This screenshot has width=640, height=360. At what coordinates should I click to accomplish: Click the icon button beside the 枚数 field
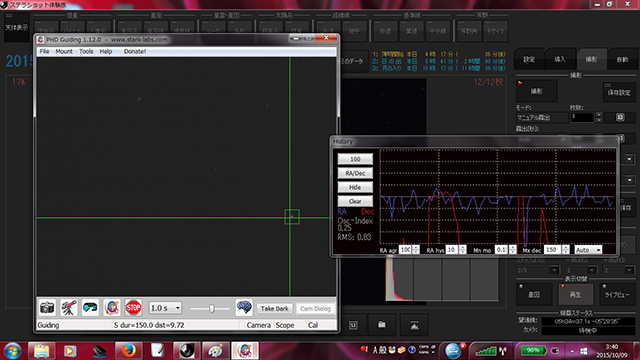point(620,118)
